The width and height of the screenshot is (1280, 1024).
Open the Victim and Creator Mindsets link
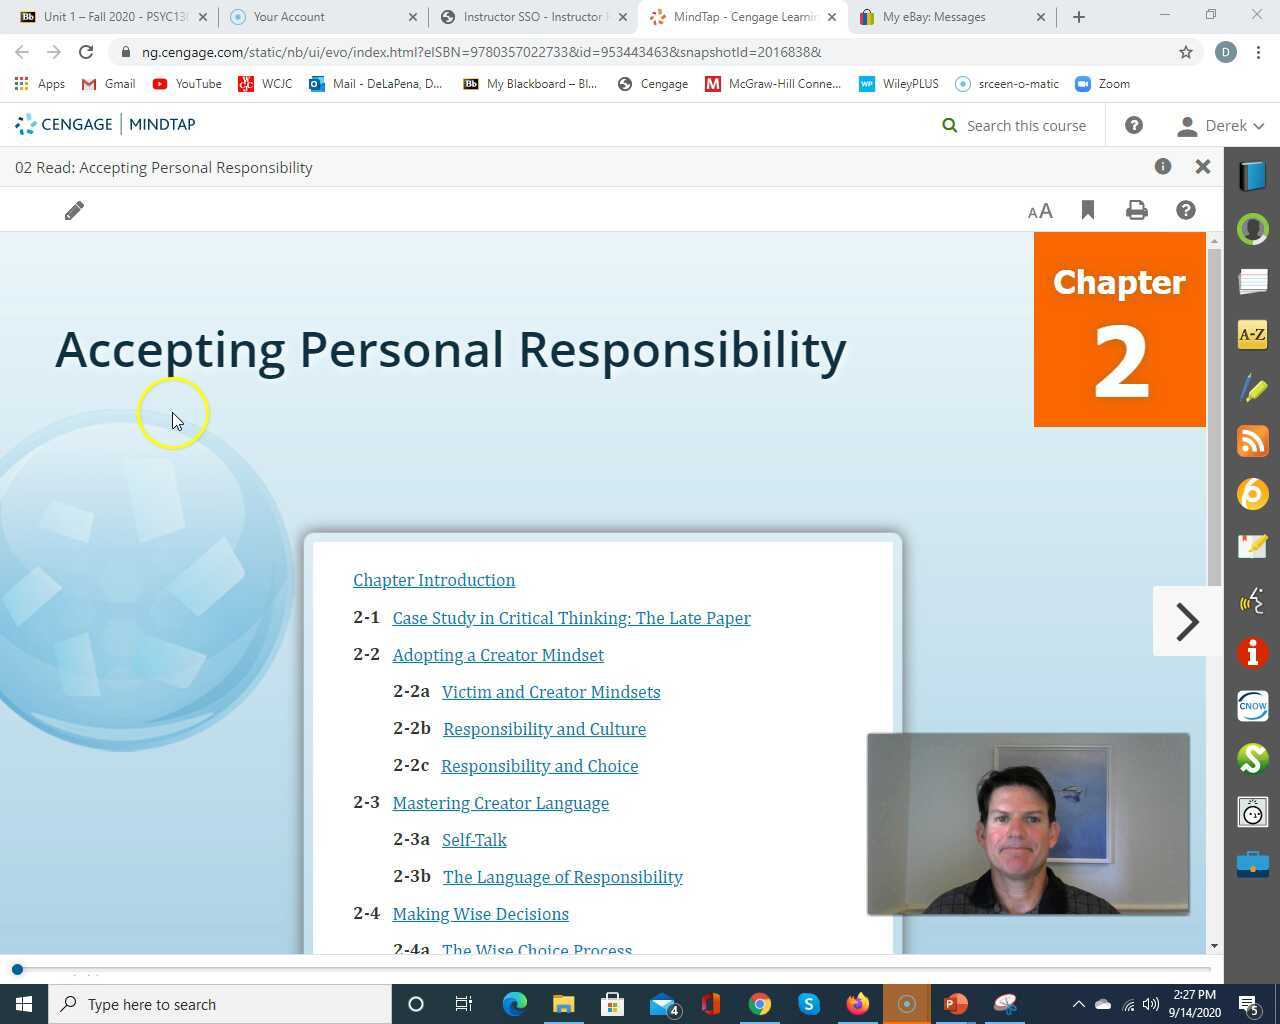[x=551, y=692]
